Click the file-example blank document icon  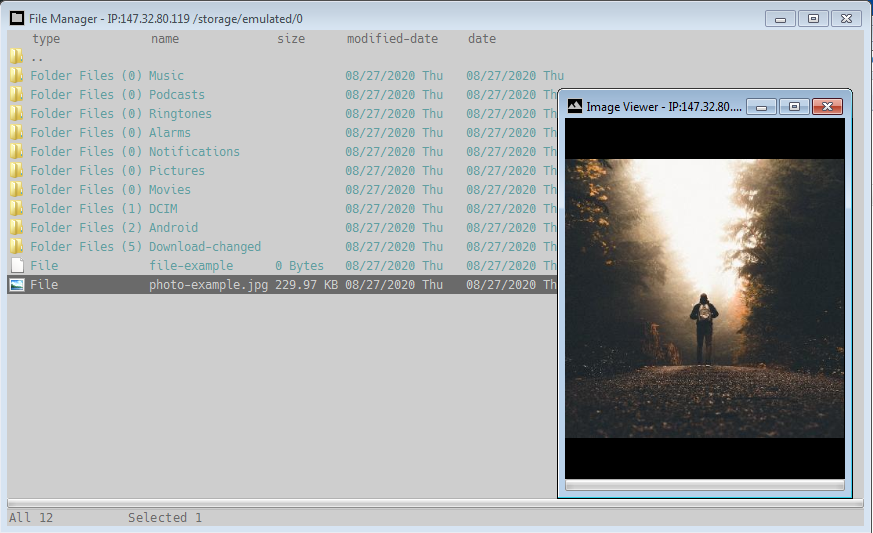[17, 265]
